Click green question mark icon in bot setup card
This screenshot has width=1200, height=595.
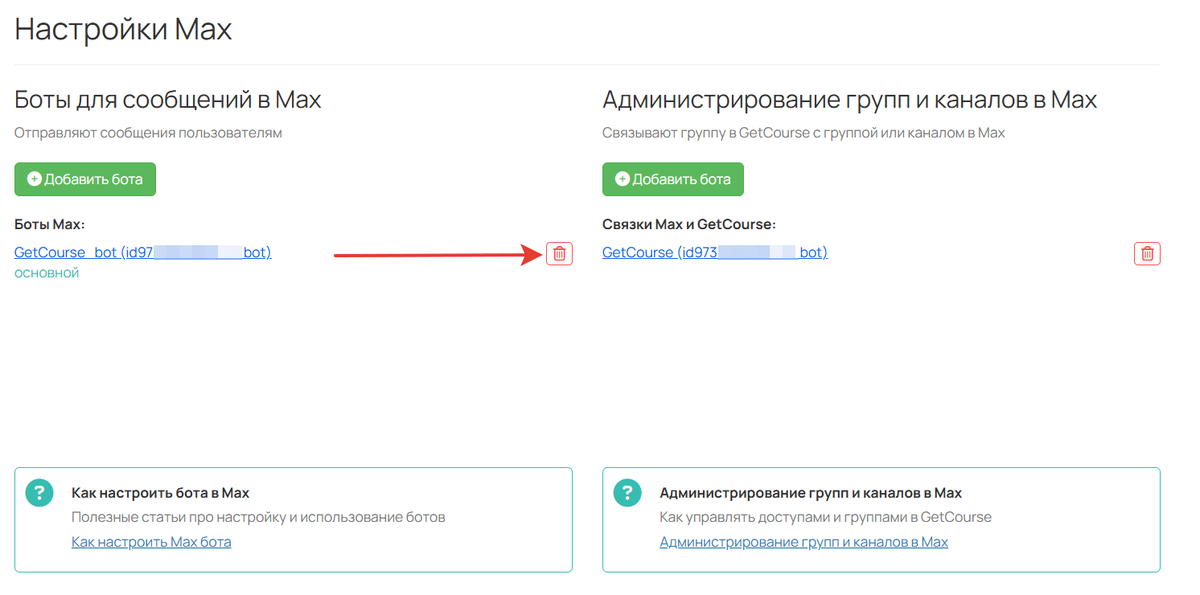point(38,492)
